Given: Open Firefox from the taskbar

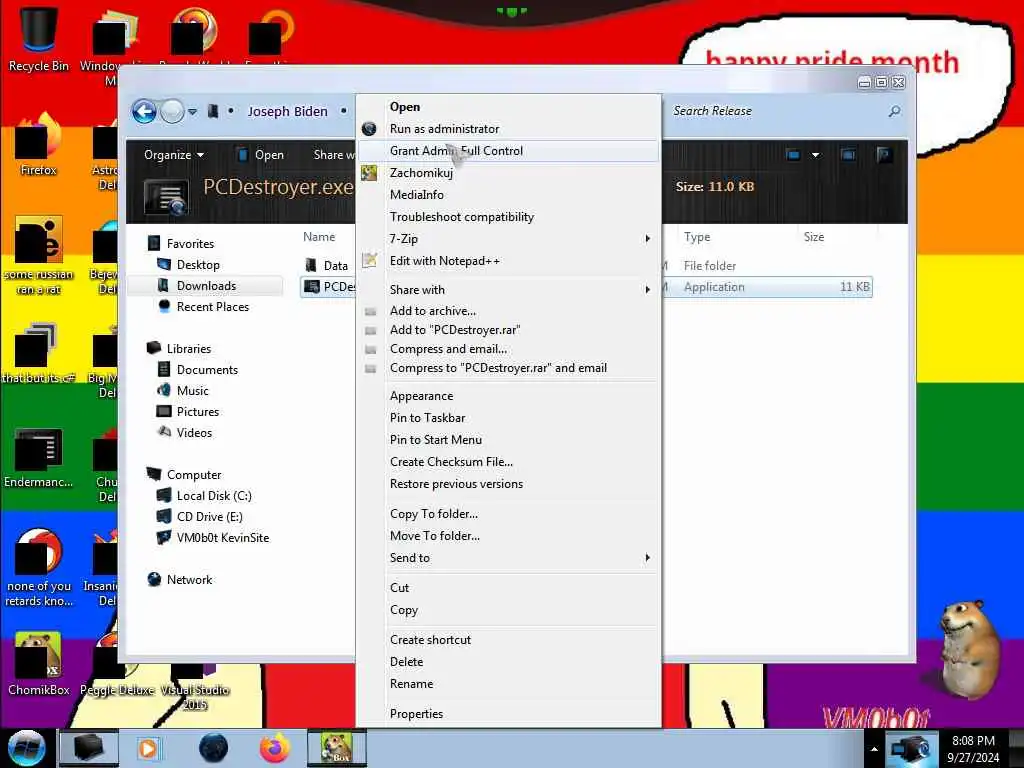Looking at the screenshot, I should click(274, 748).
